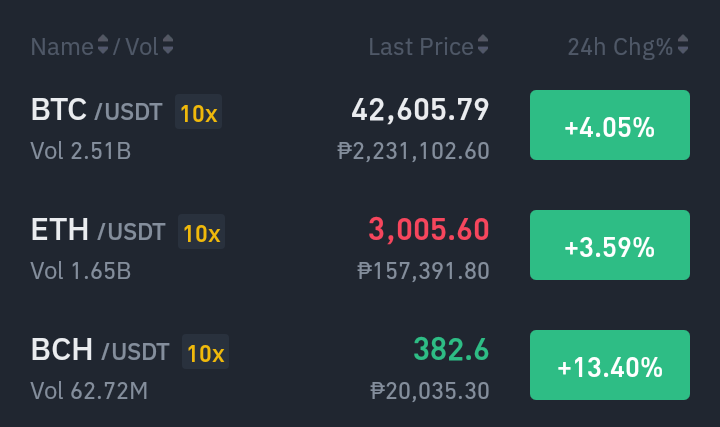Open the BCH /USDT pair
The image size is (720, 427).
(x=100, y=350)
